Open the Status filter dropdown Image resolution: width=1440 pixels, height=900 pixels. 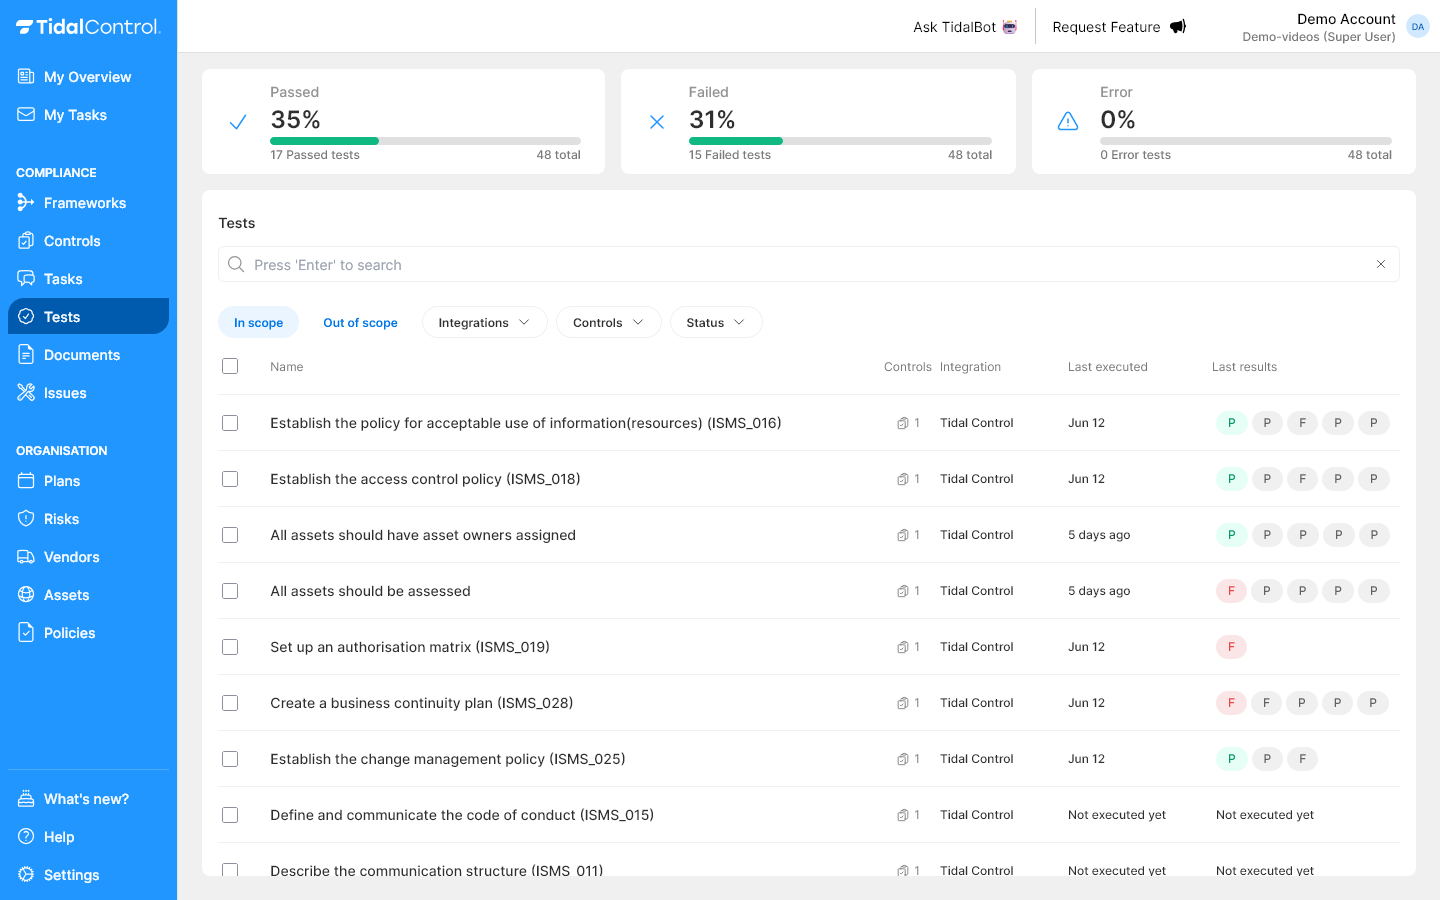[x=716, y=322]
